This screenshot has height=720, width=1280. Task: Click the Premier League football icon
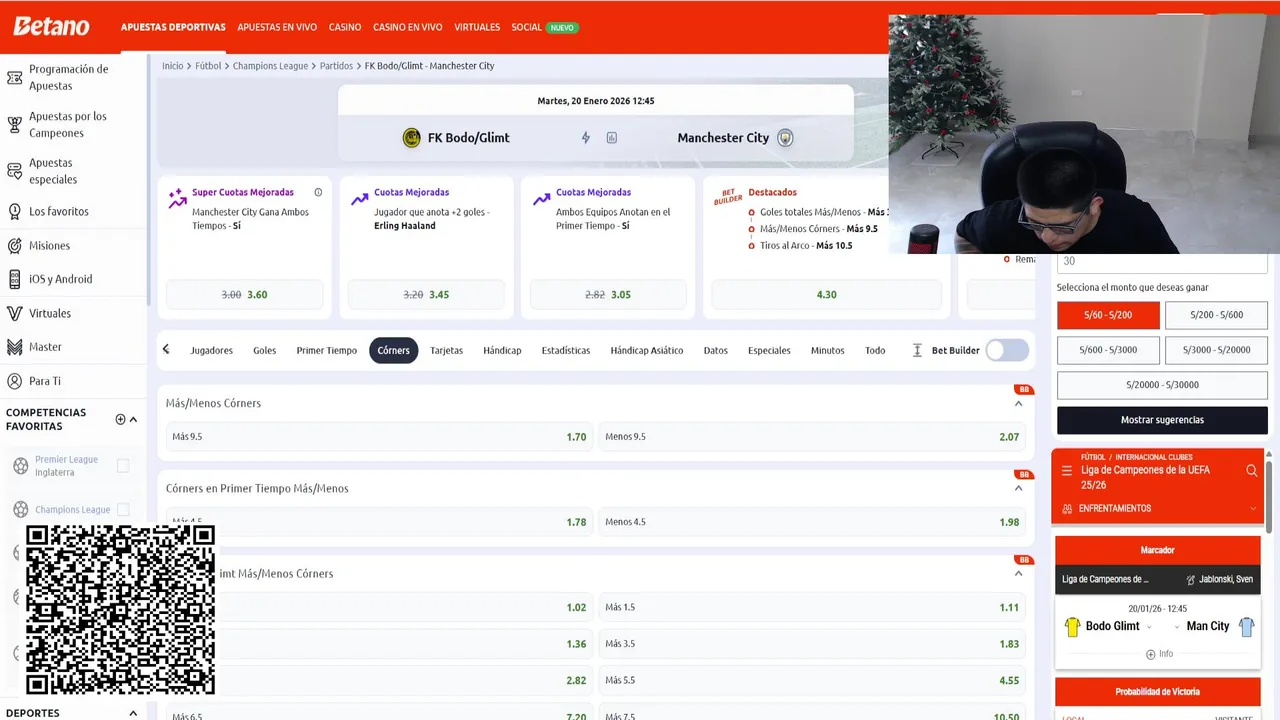coord(20,466)
